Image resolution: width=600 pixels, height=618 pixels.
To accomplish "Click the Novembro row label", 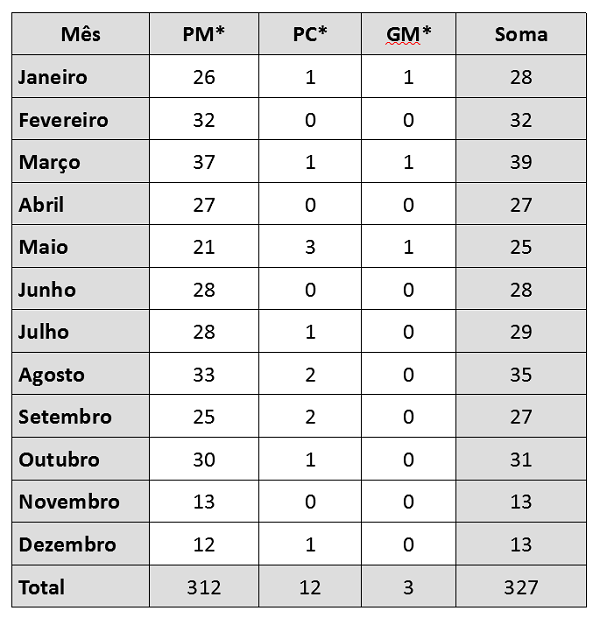I will 68,502.
